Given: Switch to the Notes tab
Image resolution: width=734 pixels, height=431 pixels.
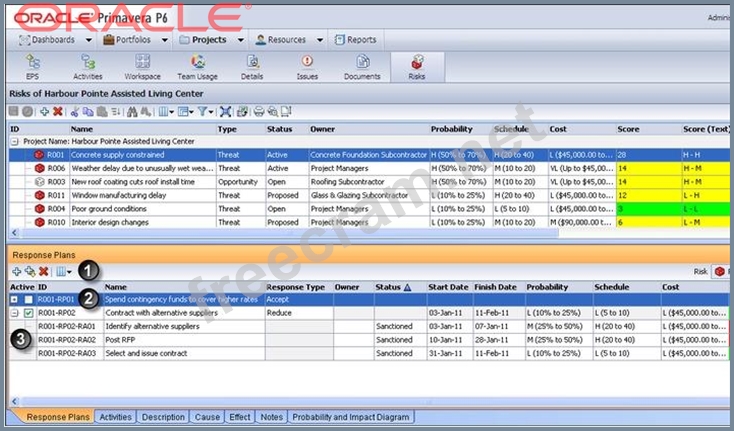Looking at the screenshot, I should [272, 416].
